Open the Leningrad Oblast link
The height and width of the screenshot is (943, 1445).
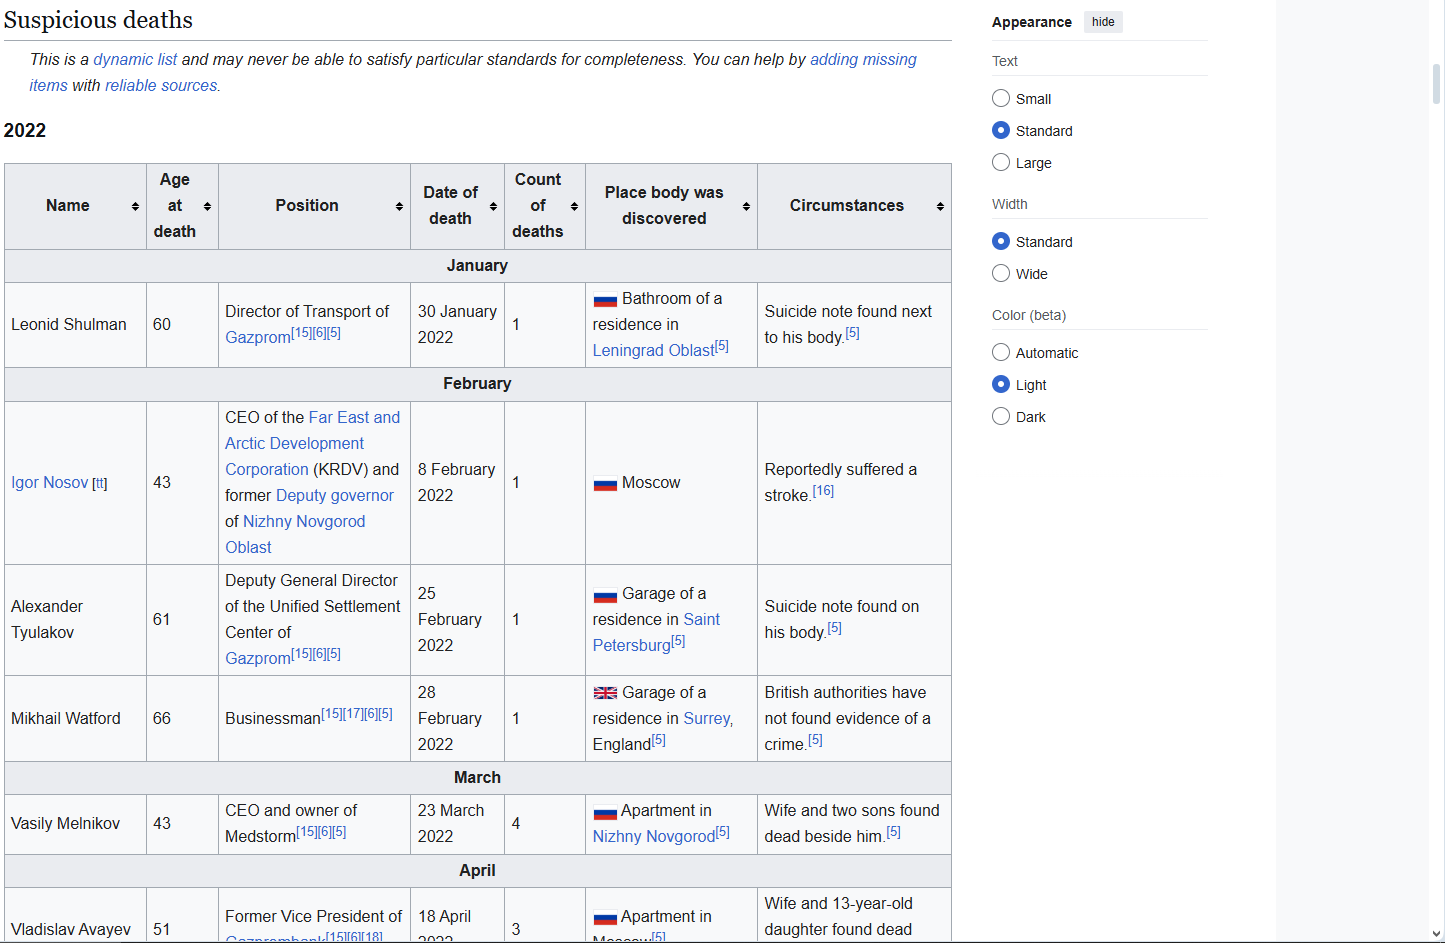[654, 351]
